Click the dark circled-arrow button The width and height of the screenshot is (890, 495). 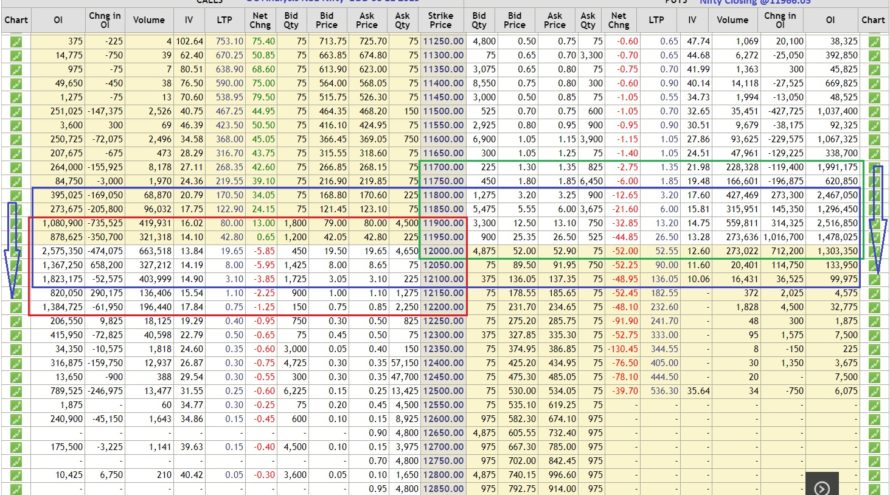(822, 486)
